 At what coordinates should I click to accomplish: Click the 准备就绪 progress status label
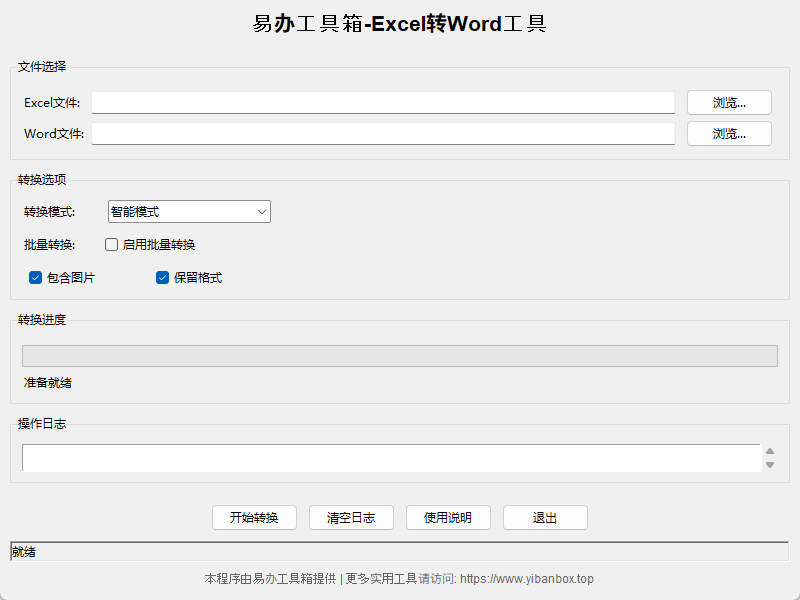[48, 383]
